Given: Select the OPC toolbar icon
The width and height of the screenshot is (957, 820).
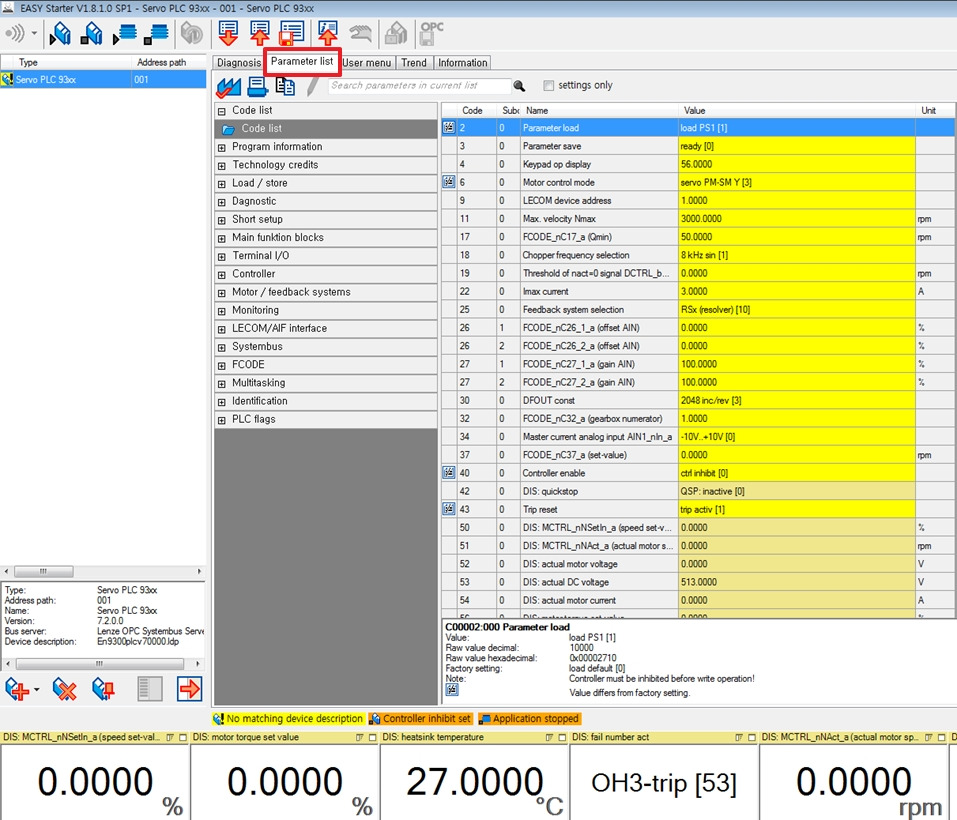Looking at the screenshot, I should click(x=430, y=32).
